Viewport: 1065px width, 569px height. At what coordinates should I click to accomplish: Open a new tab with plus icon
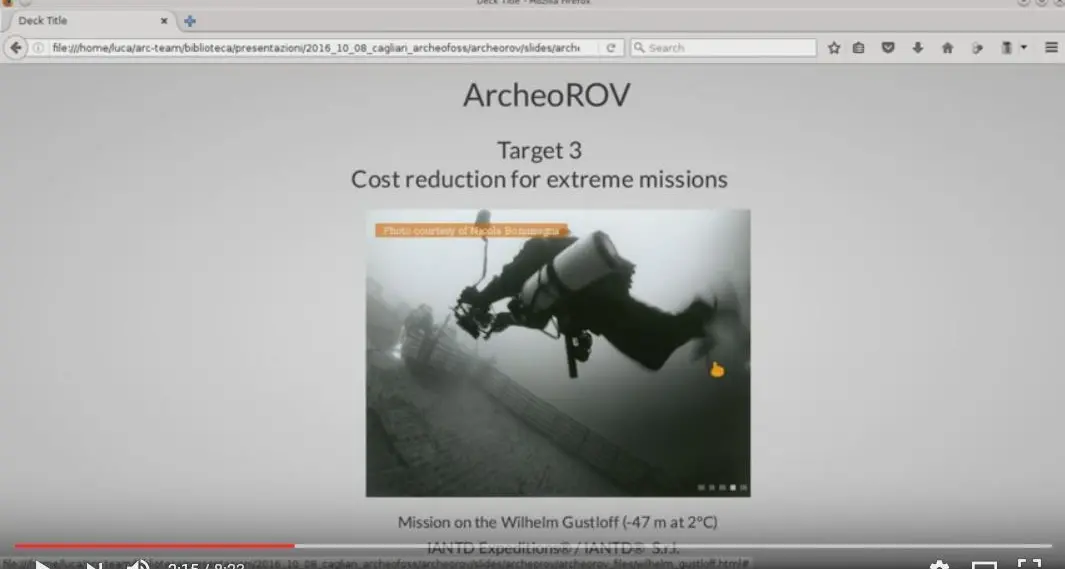click(190, 21)
